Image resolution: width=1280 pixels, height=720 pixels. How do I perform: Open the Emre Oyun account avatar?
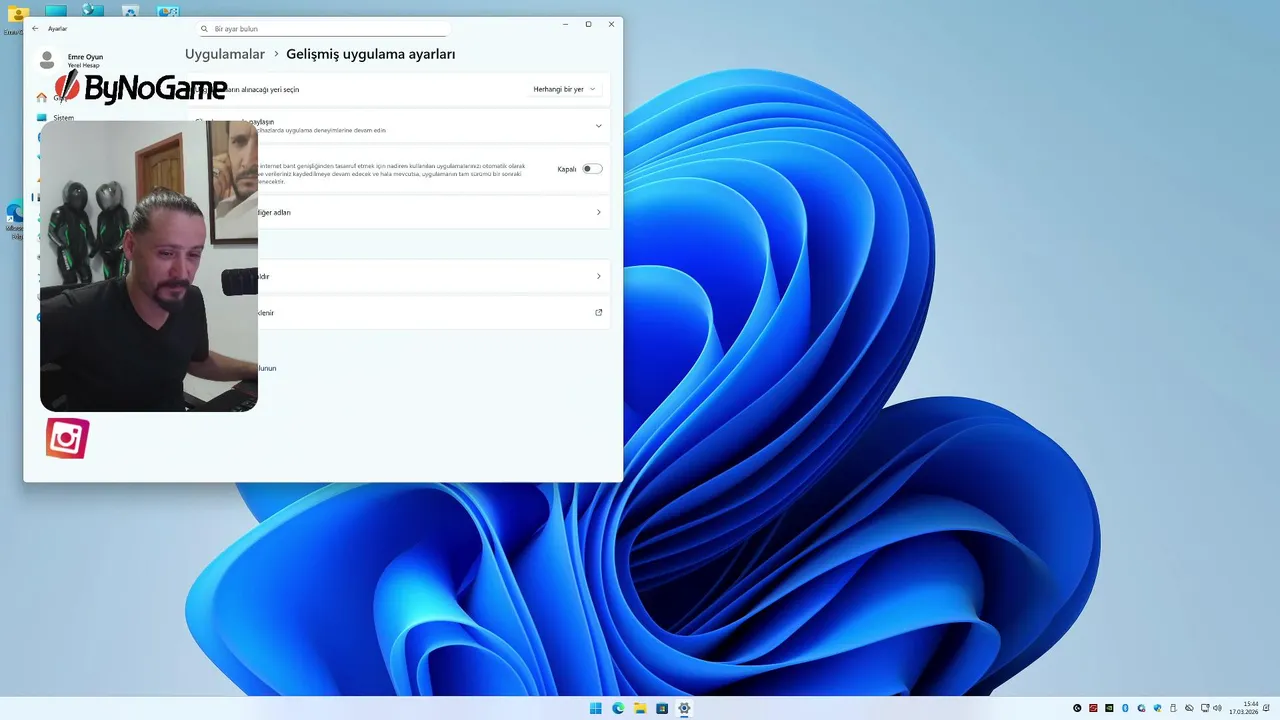click(47, 60)
